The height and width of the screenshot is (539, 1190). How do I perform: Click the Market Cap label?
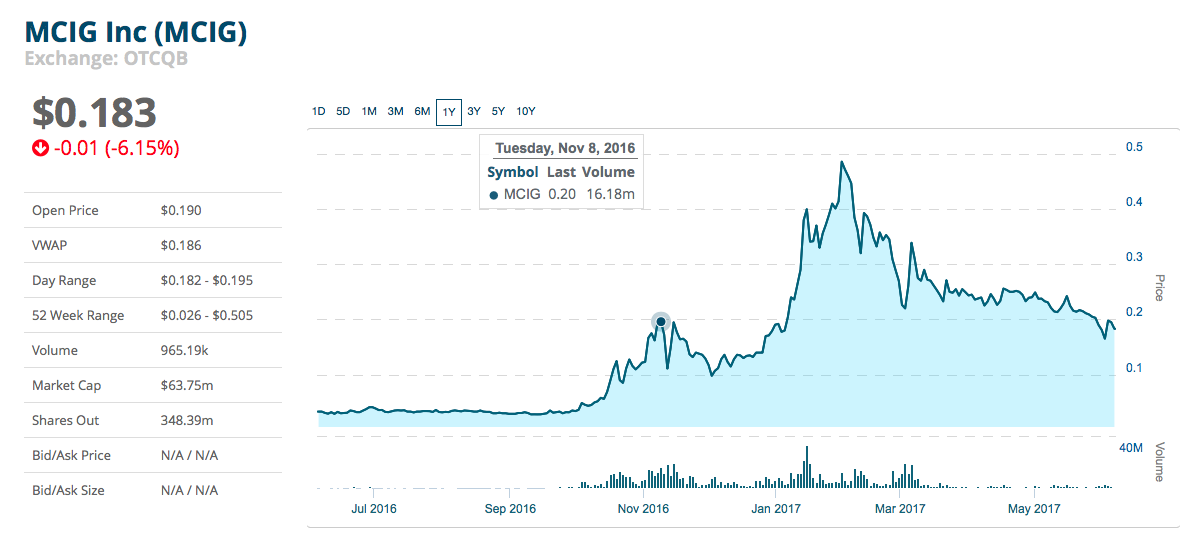[x=65, y=386]
